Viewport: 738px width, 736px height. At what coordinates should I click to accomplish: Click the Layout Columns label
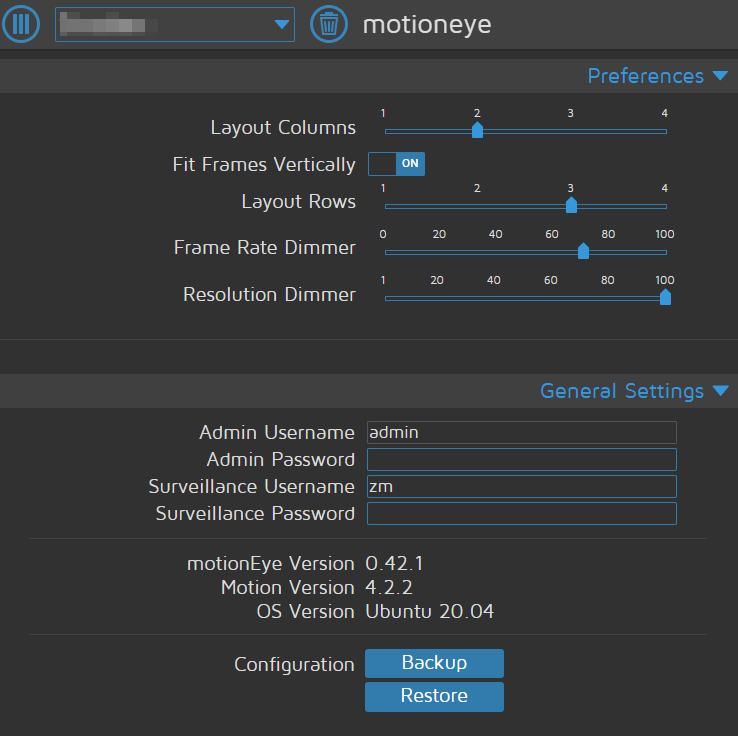coord(283,128)
